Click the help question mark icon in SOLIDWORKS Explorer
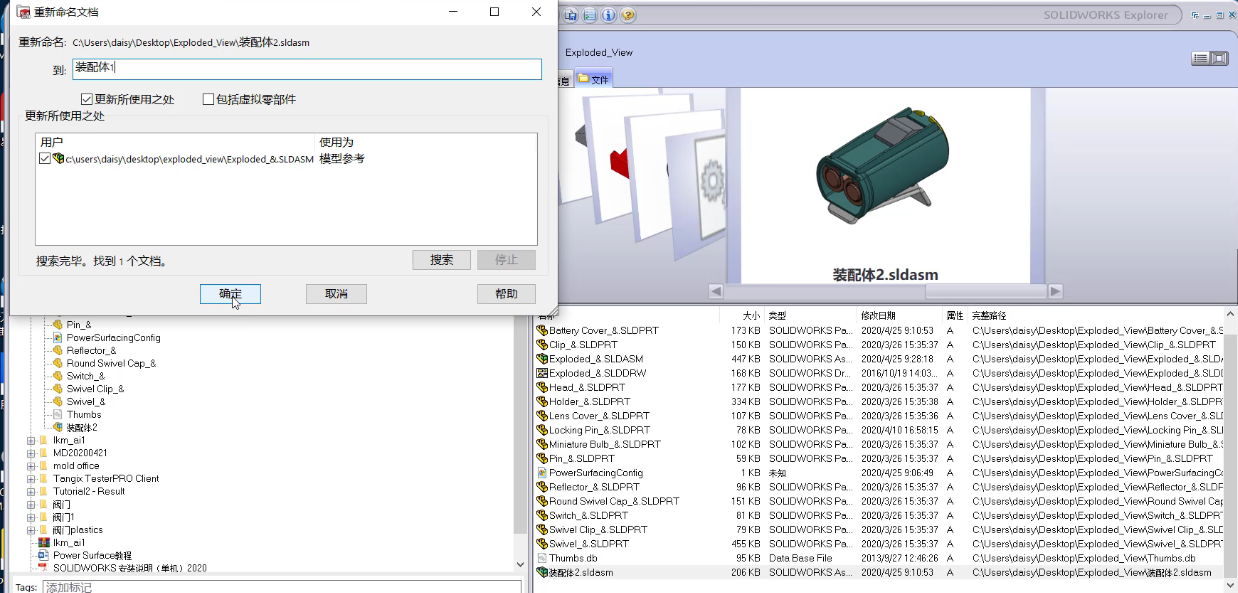This screenshot has height=593, width=1238. point(628,15)
